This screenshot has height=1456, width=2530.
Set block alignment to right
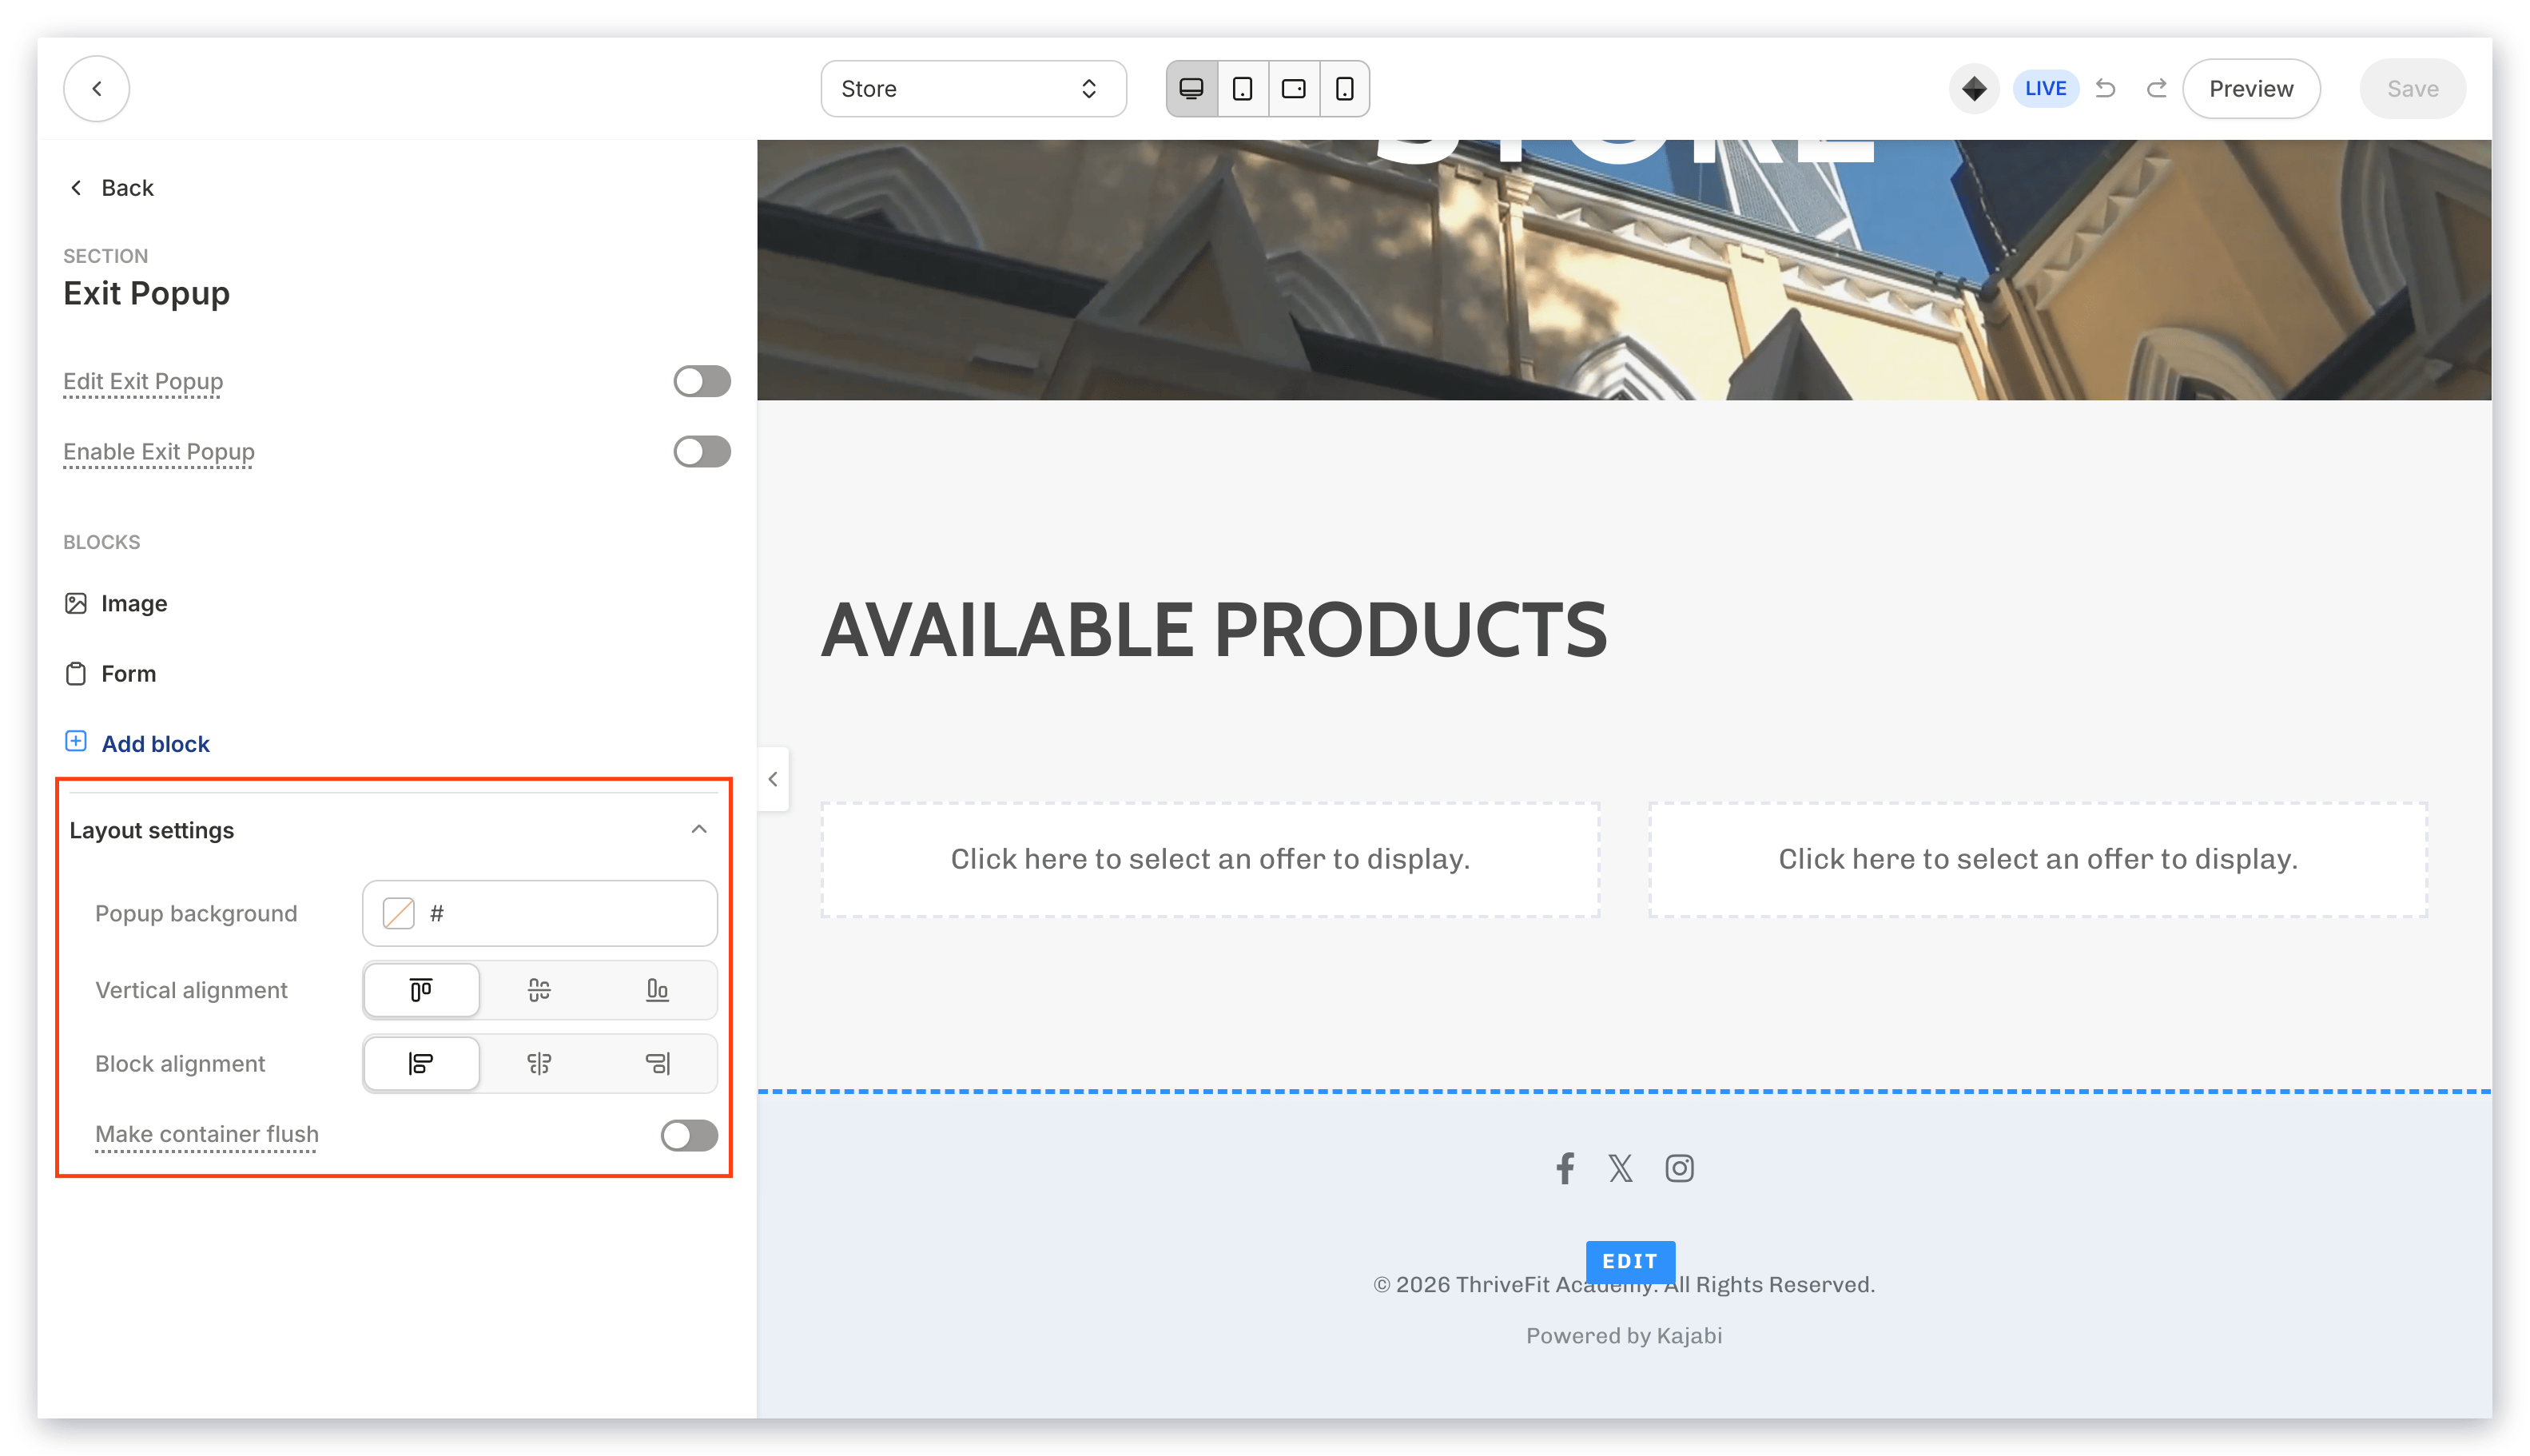tap(657, 1063)
